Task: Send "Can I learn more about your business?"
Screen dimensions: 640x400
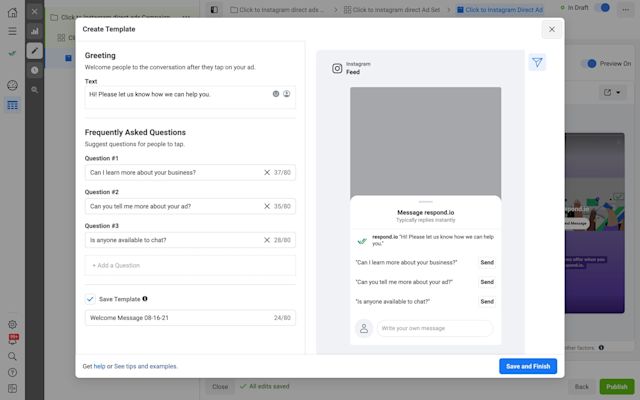Action: pos(487,262)
